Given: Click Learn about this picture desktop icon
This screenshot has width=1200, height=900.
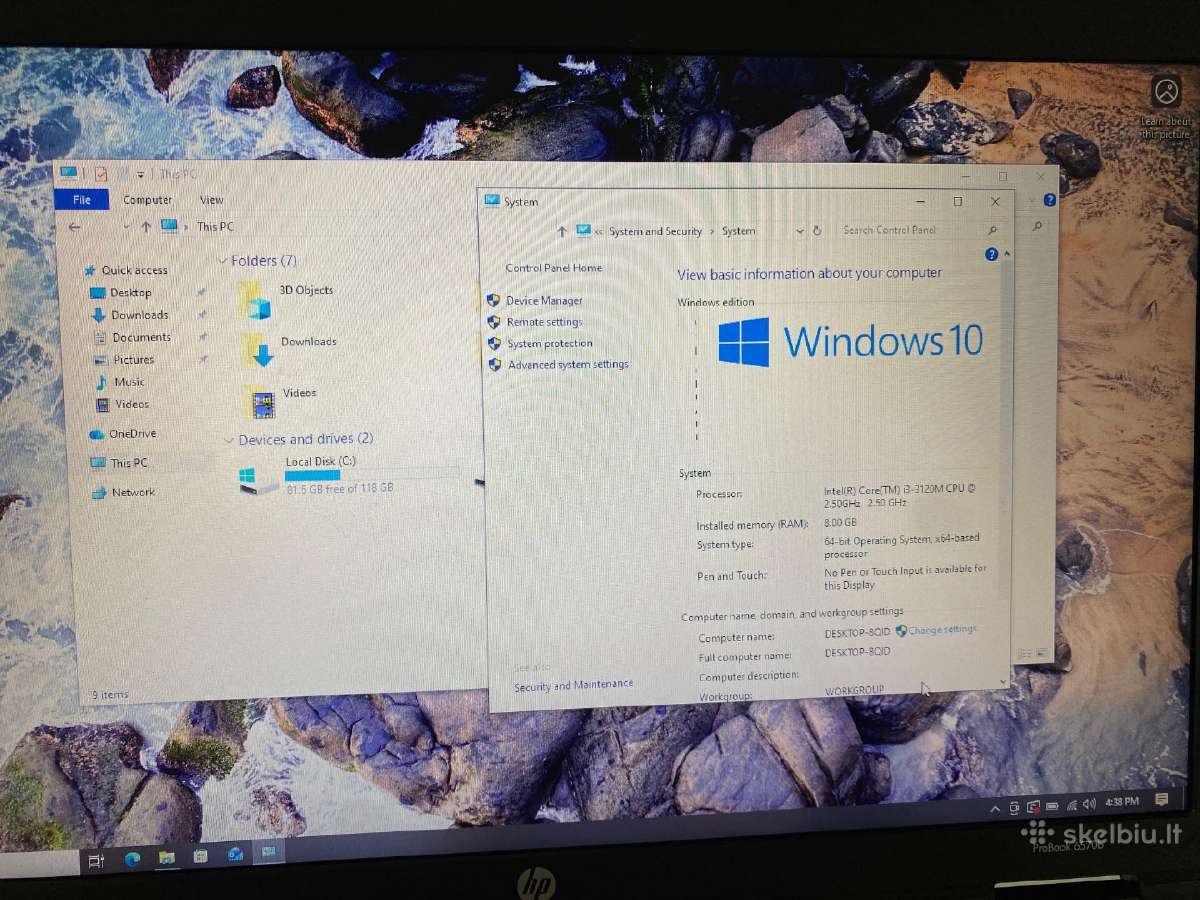Looking at the screenshot, I should click(1166, 107).
